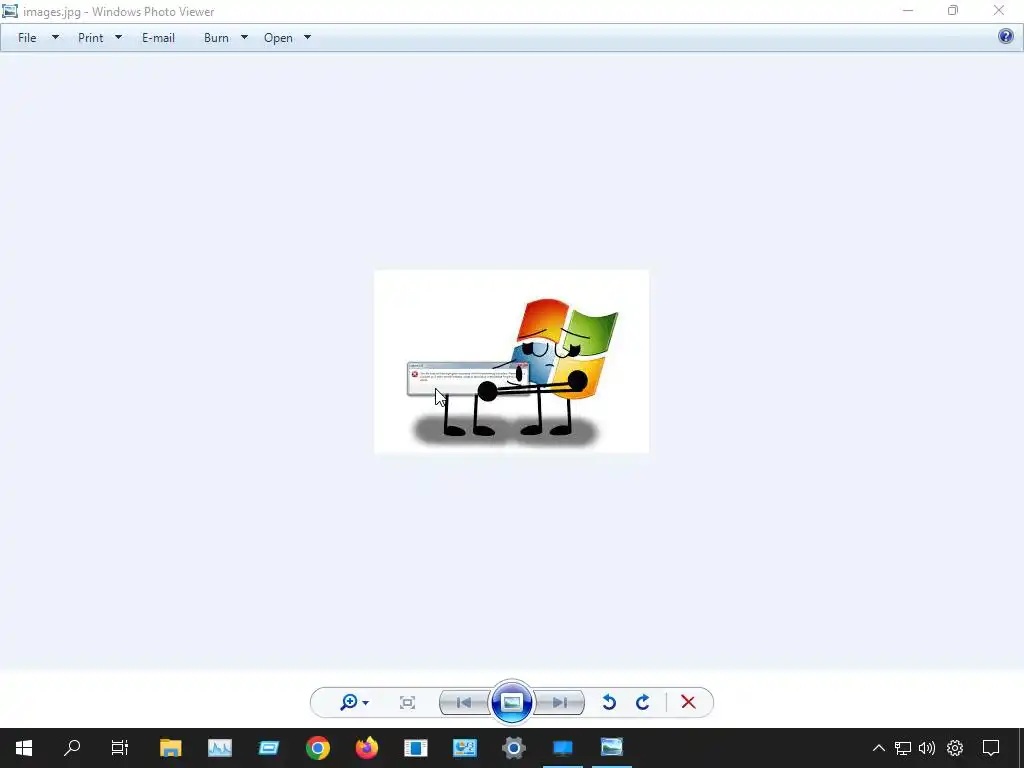Delete the photo with red X
This screenshot has height=768, width=1024.
(x=688, y=702)
